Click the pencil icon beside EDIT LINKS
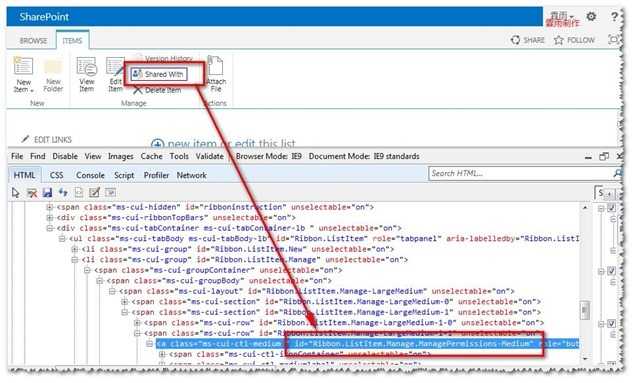This screenshot has width=635, height=383. coord(25,139)
